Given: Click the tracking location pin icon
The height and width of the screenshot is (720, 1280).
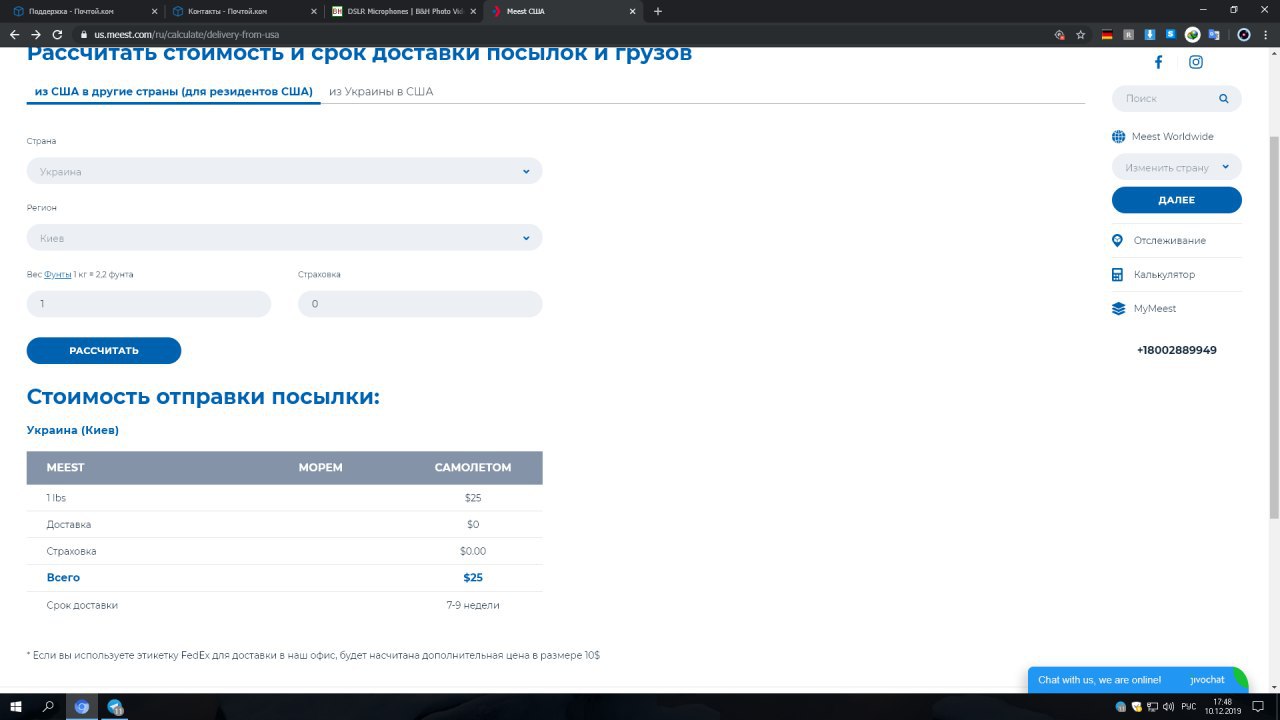Looking at the screenshot, I should pyautogui.click(x=1118, y=241).
